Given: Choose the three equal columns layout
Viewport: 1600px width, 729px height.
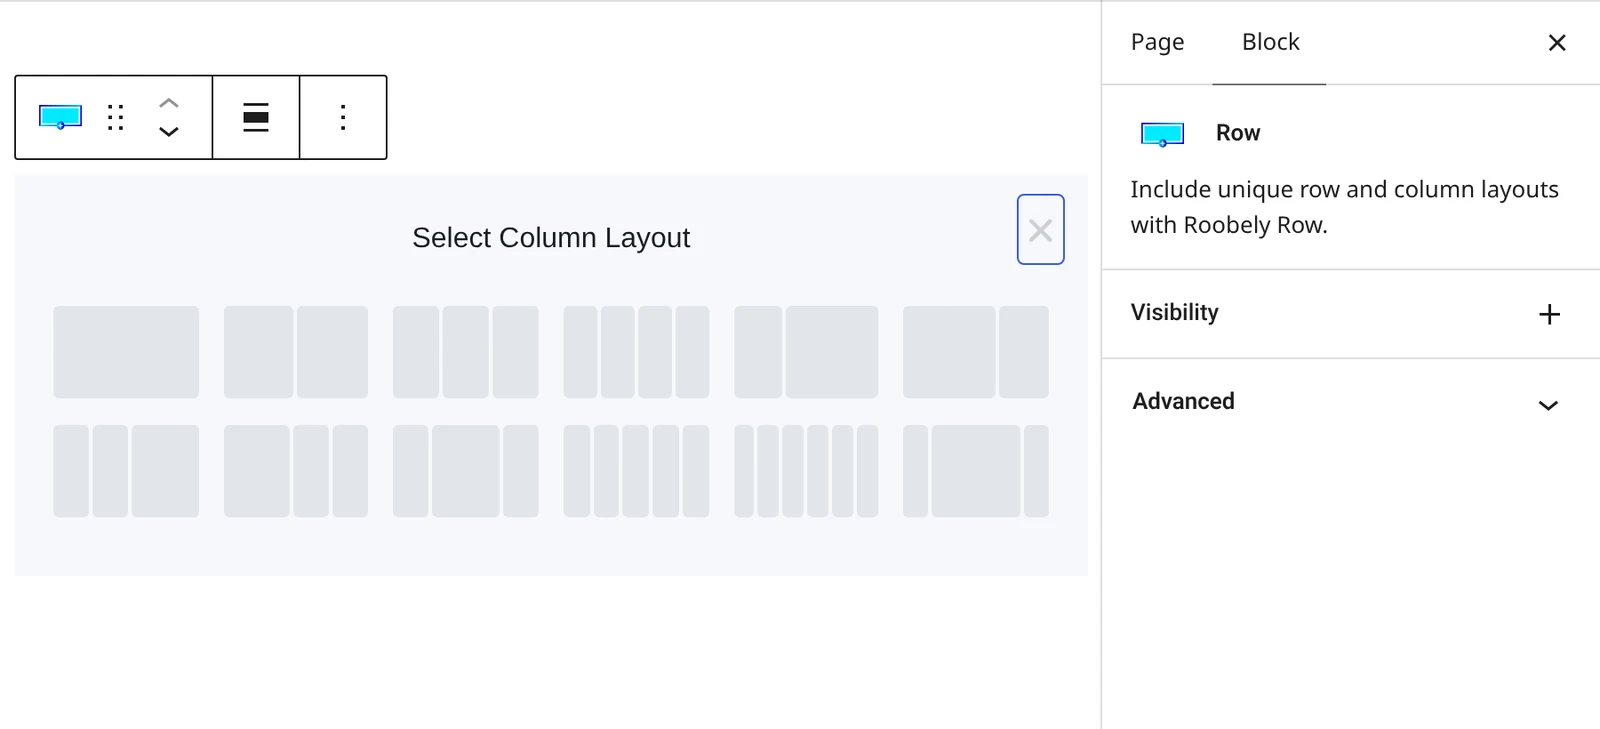Looking at the screenshot, I should [x=466, y=352].
